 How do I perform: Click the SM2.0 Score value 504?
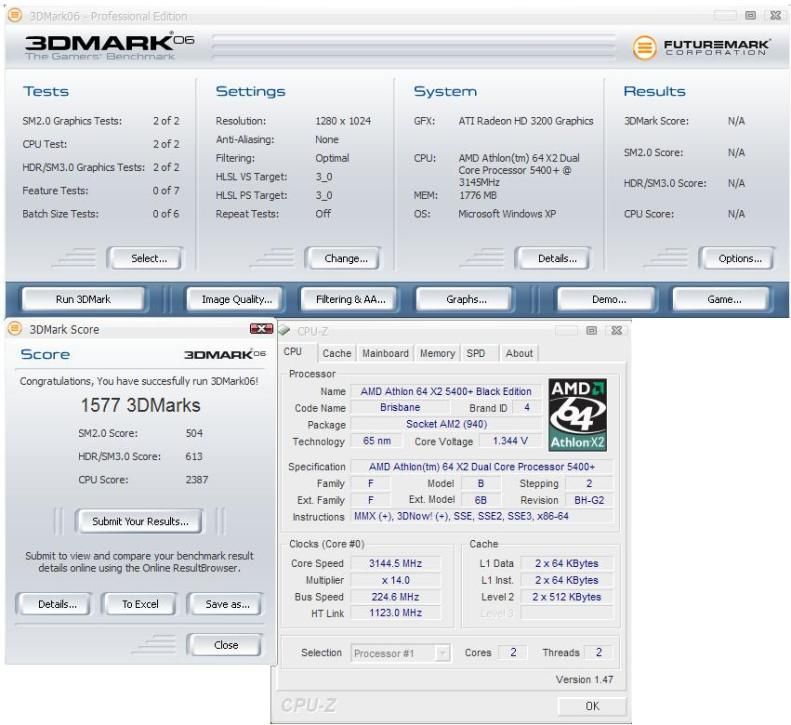pos(194,433)
